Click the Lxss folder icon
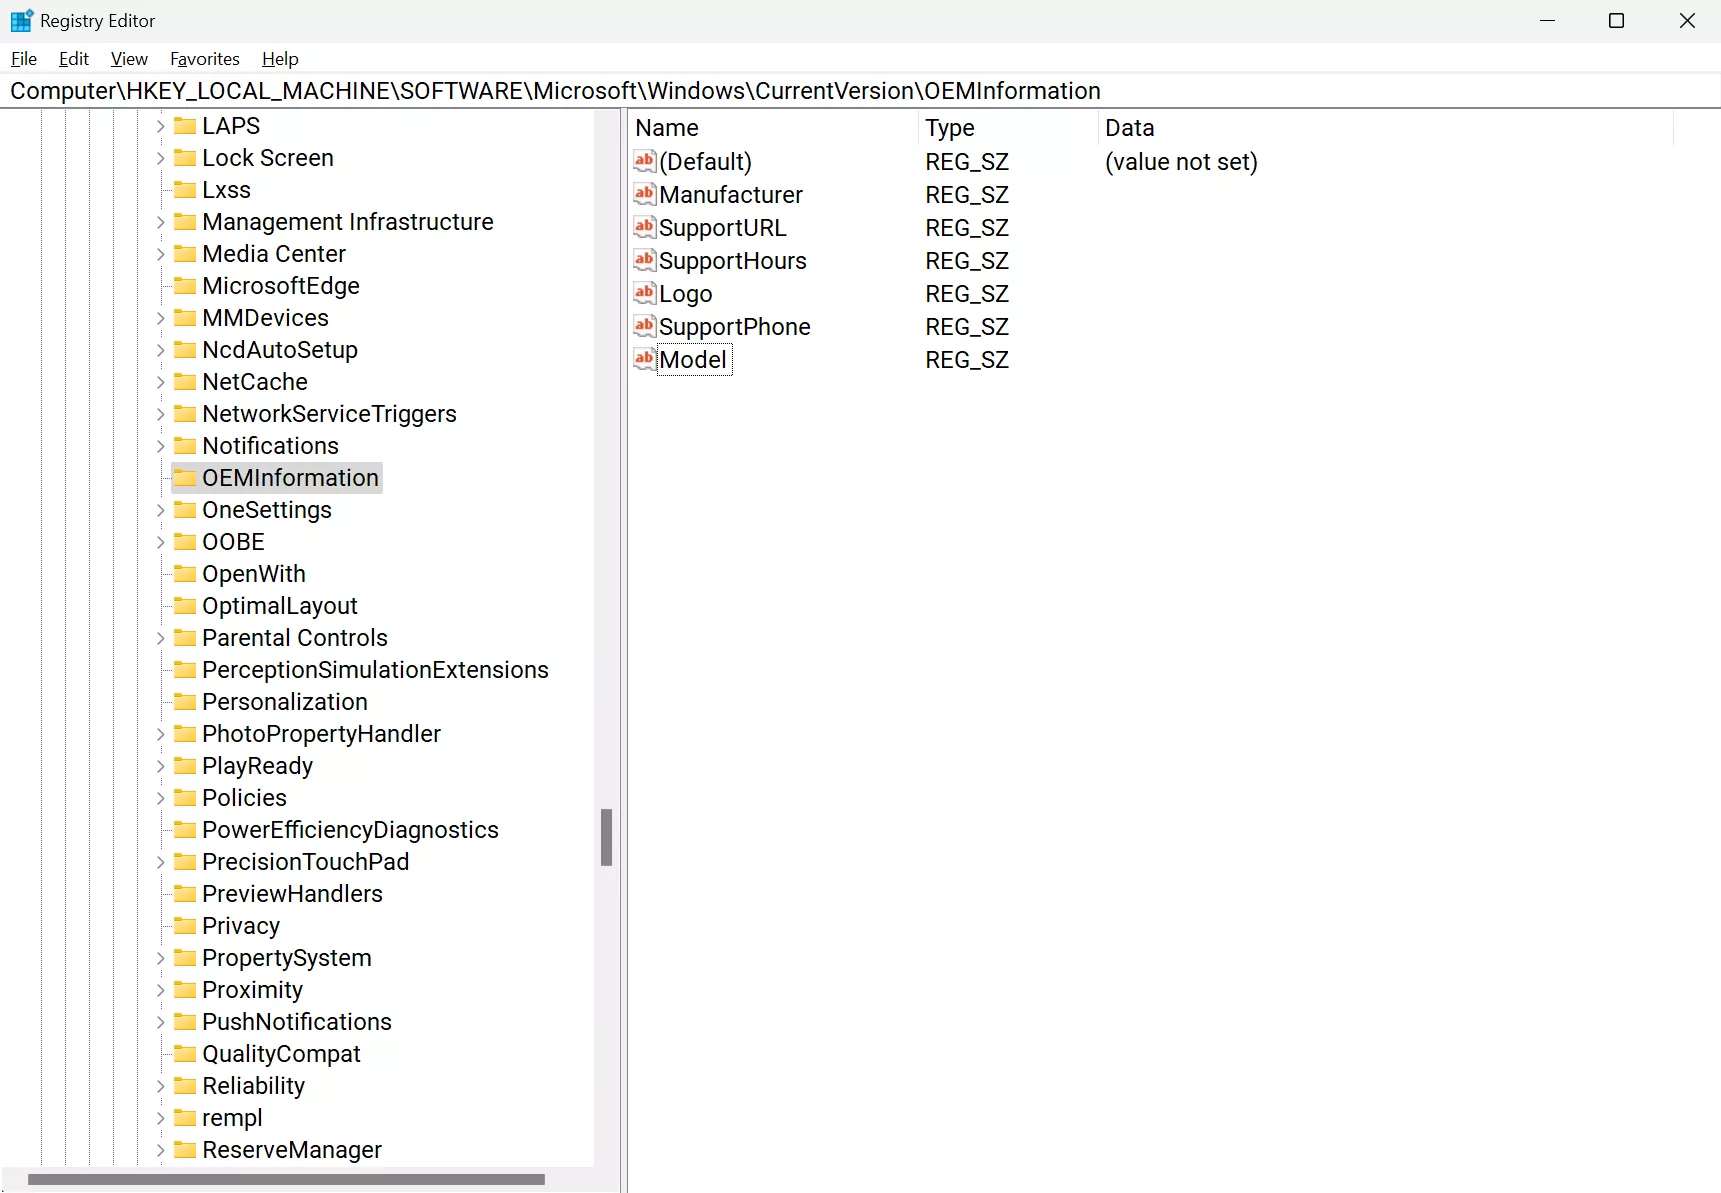This screenshot has height=1193, width=1721. point(185,189)
